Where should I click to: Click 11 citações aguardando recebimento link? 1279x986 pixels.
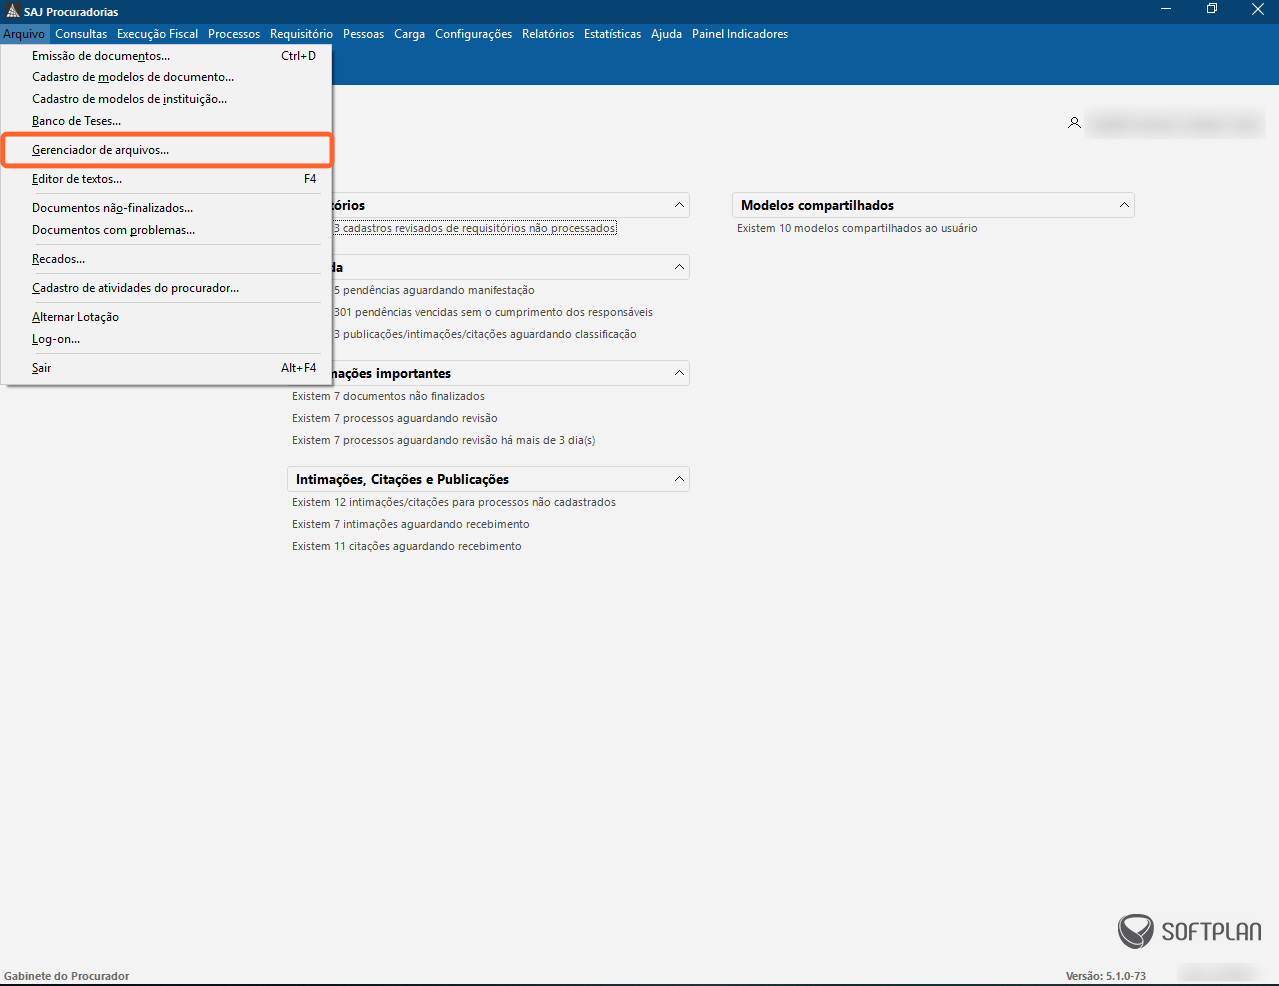406,546
